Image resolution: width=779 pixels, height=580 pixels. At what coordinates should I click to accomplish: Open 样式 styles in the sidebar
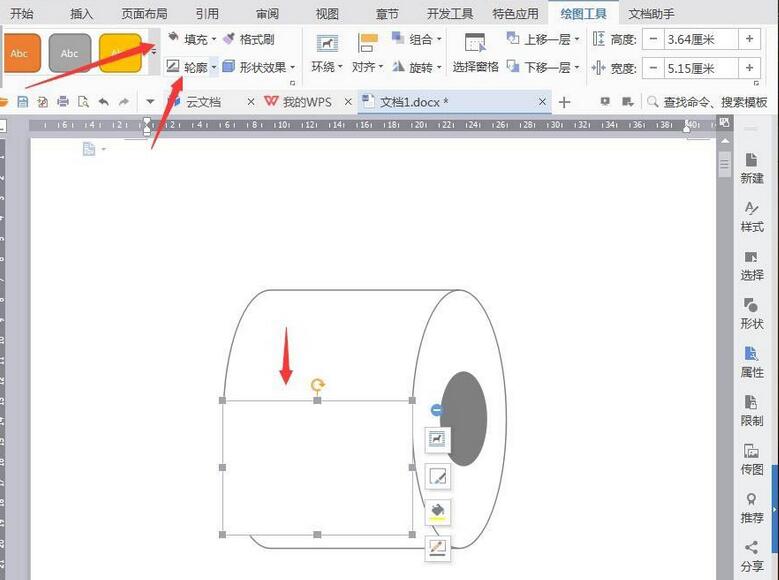751,217
